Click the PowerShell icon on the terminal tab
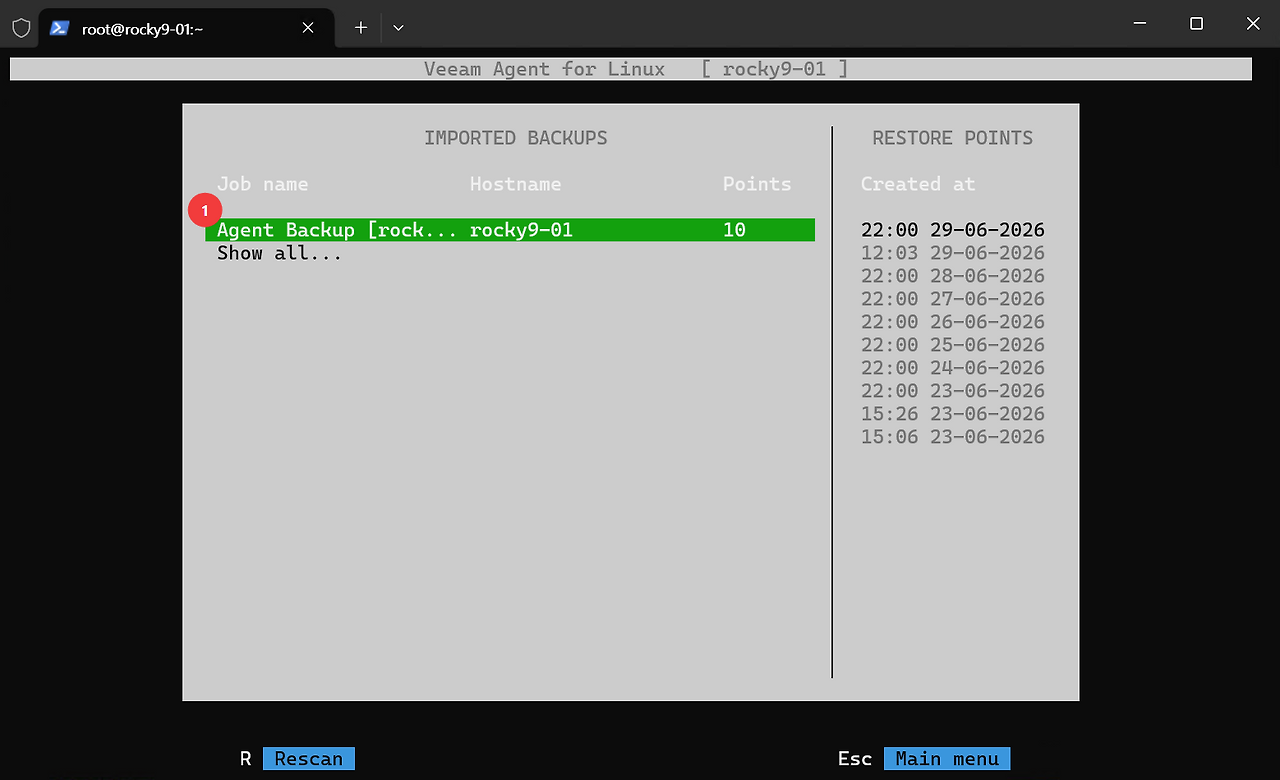 pyautogui.click(x=60, y=28)
